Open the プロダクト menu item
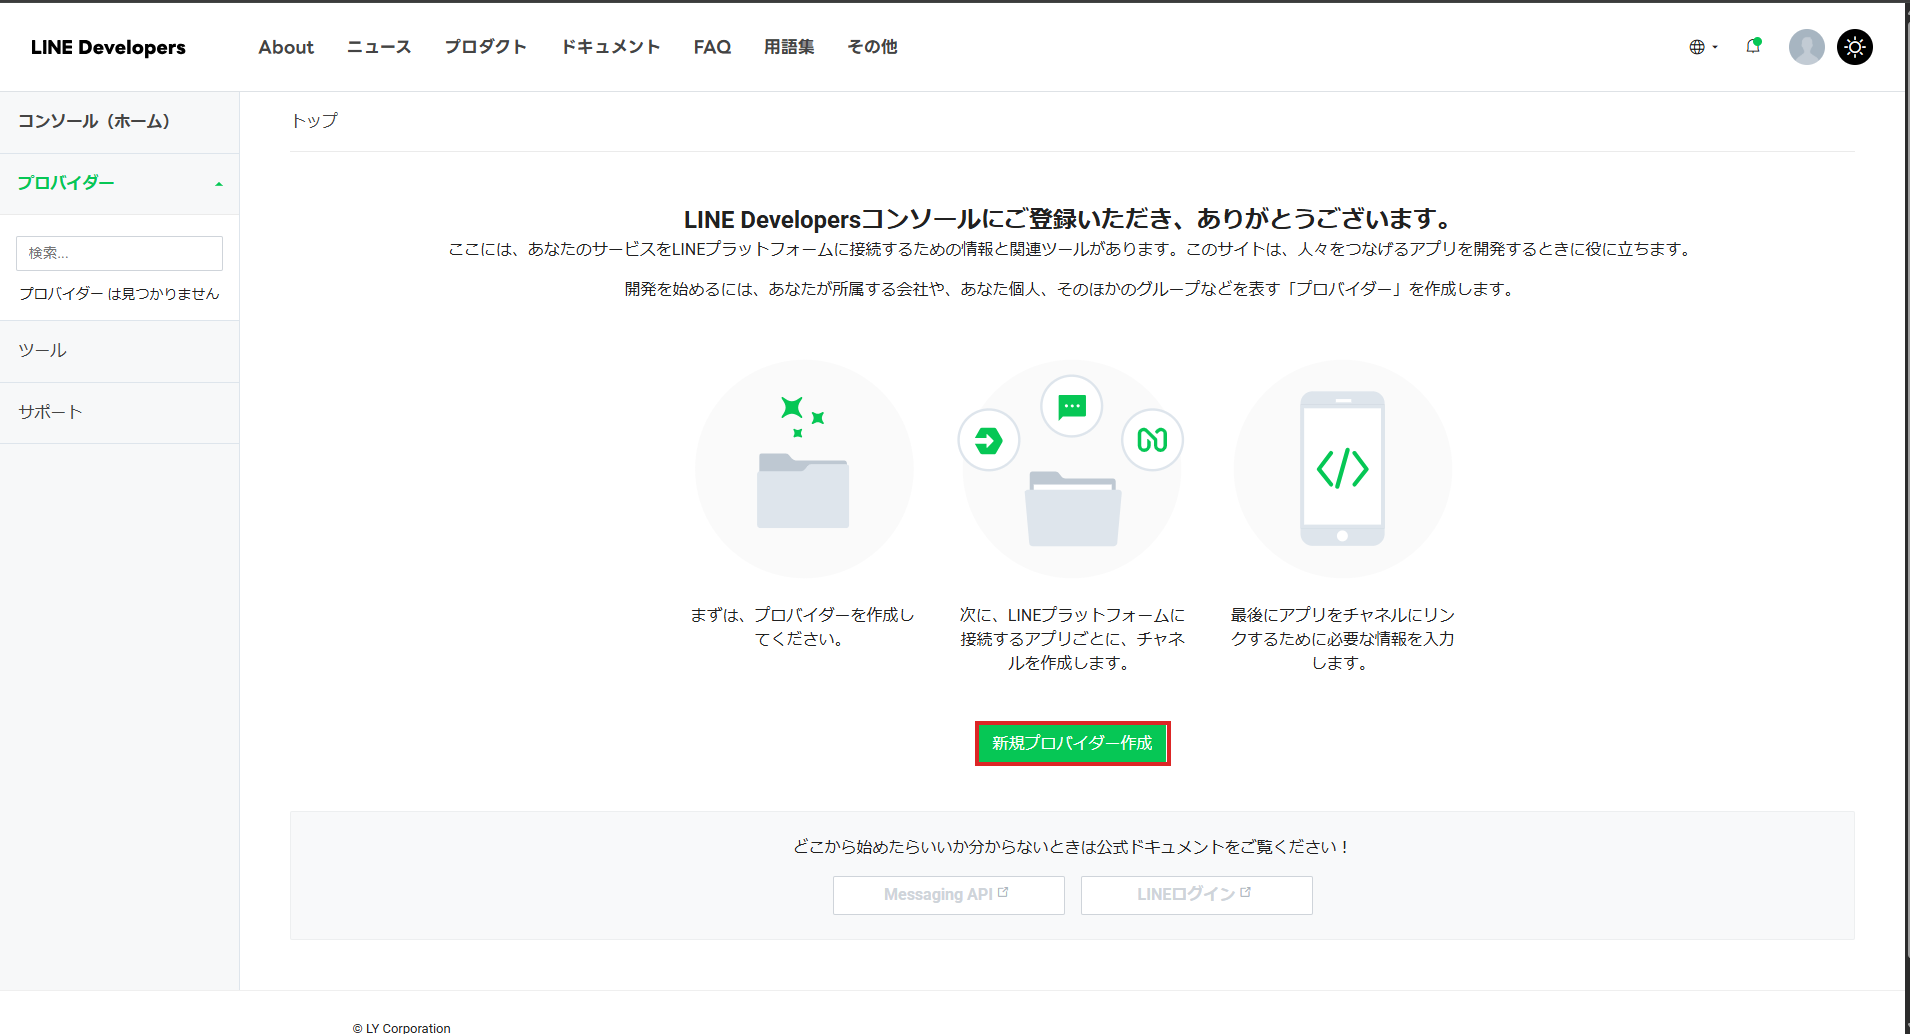 (x=485, y=47)
